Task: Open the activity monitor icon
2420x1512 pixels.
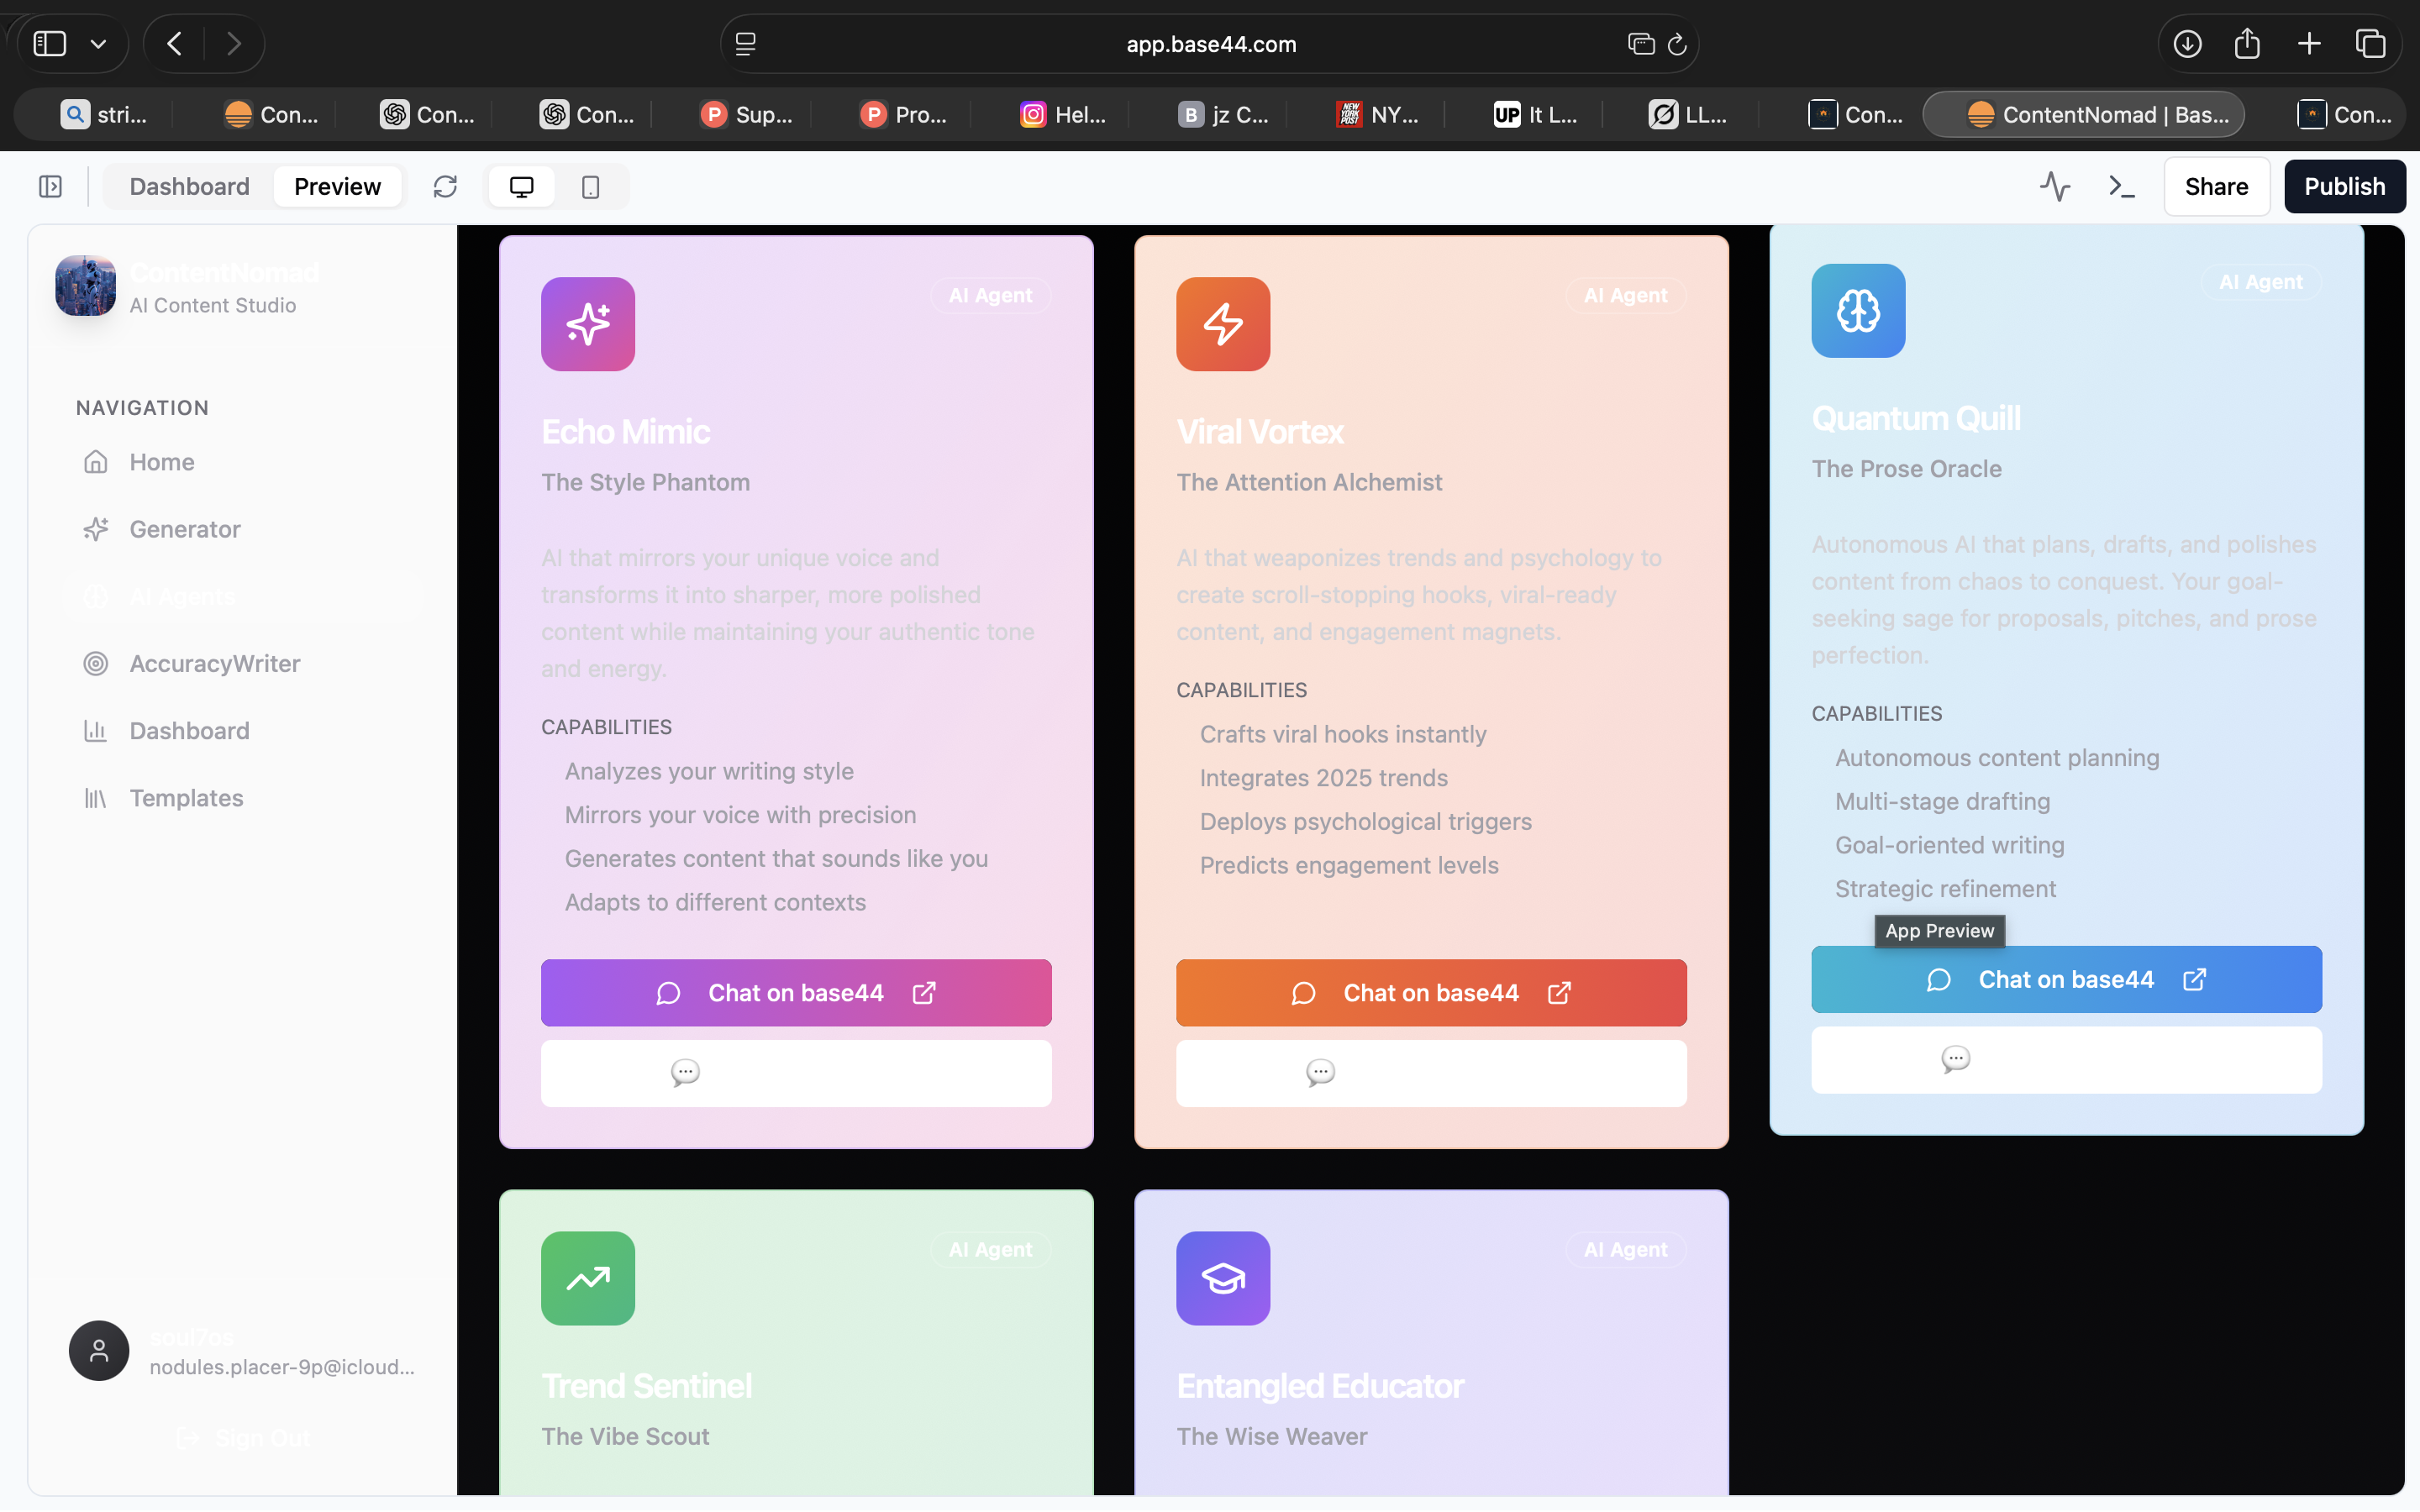Action: [x=2055, y=187]
